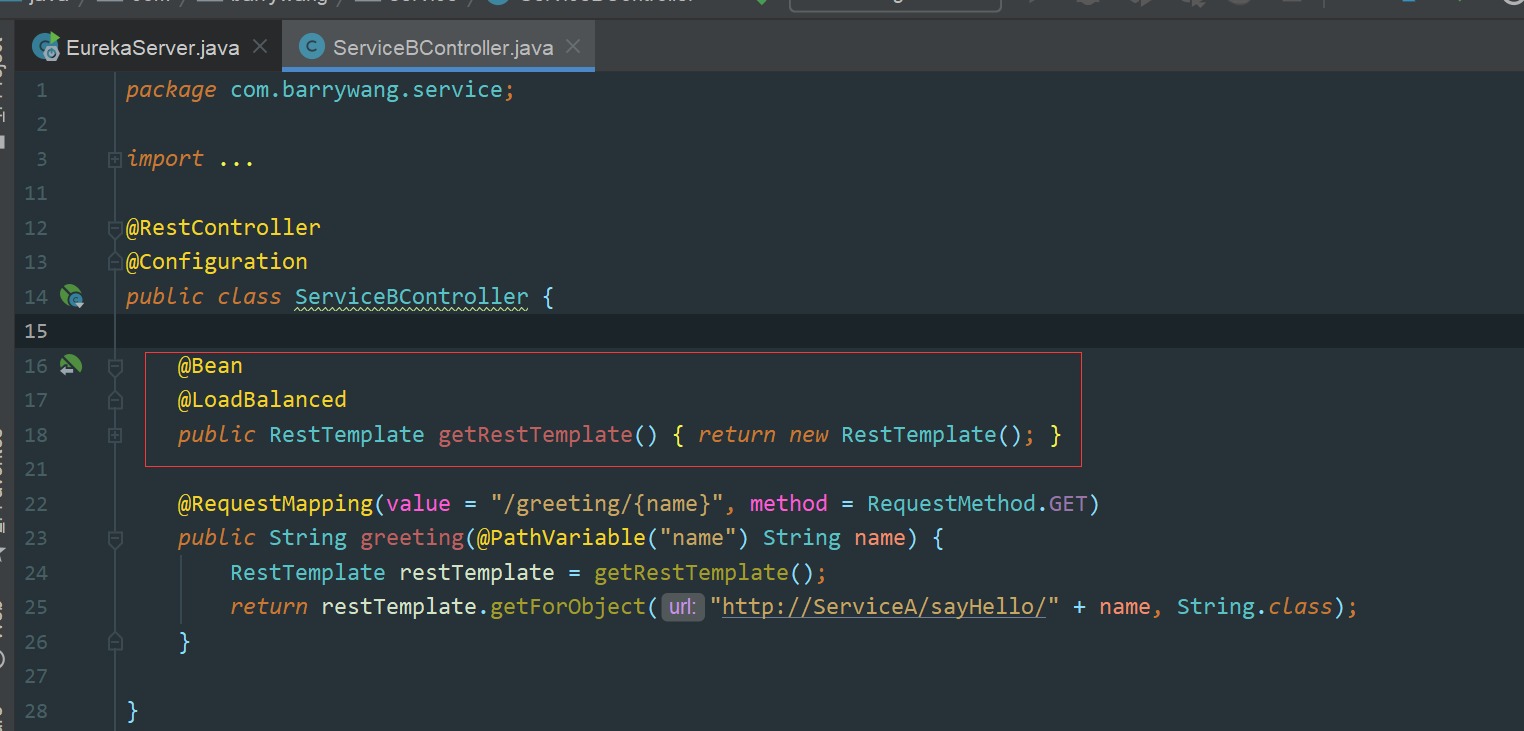Screen dimensions: 1524x731
Task: Collapse fold marker at @Configuration line
Action: click(115, 262)
